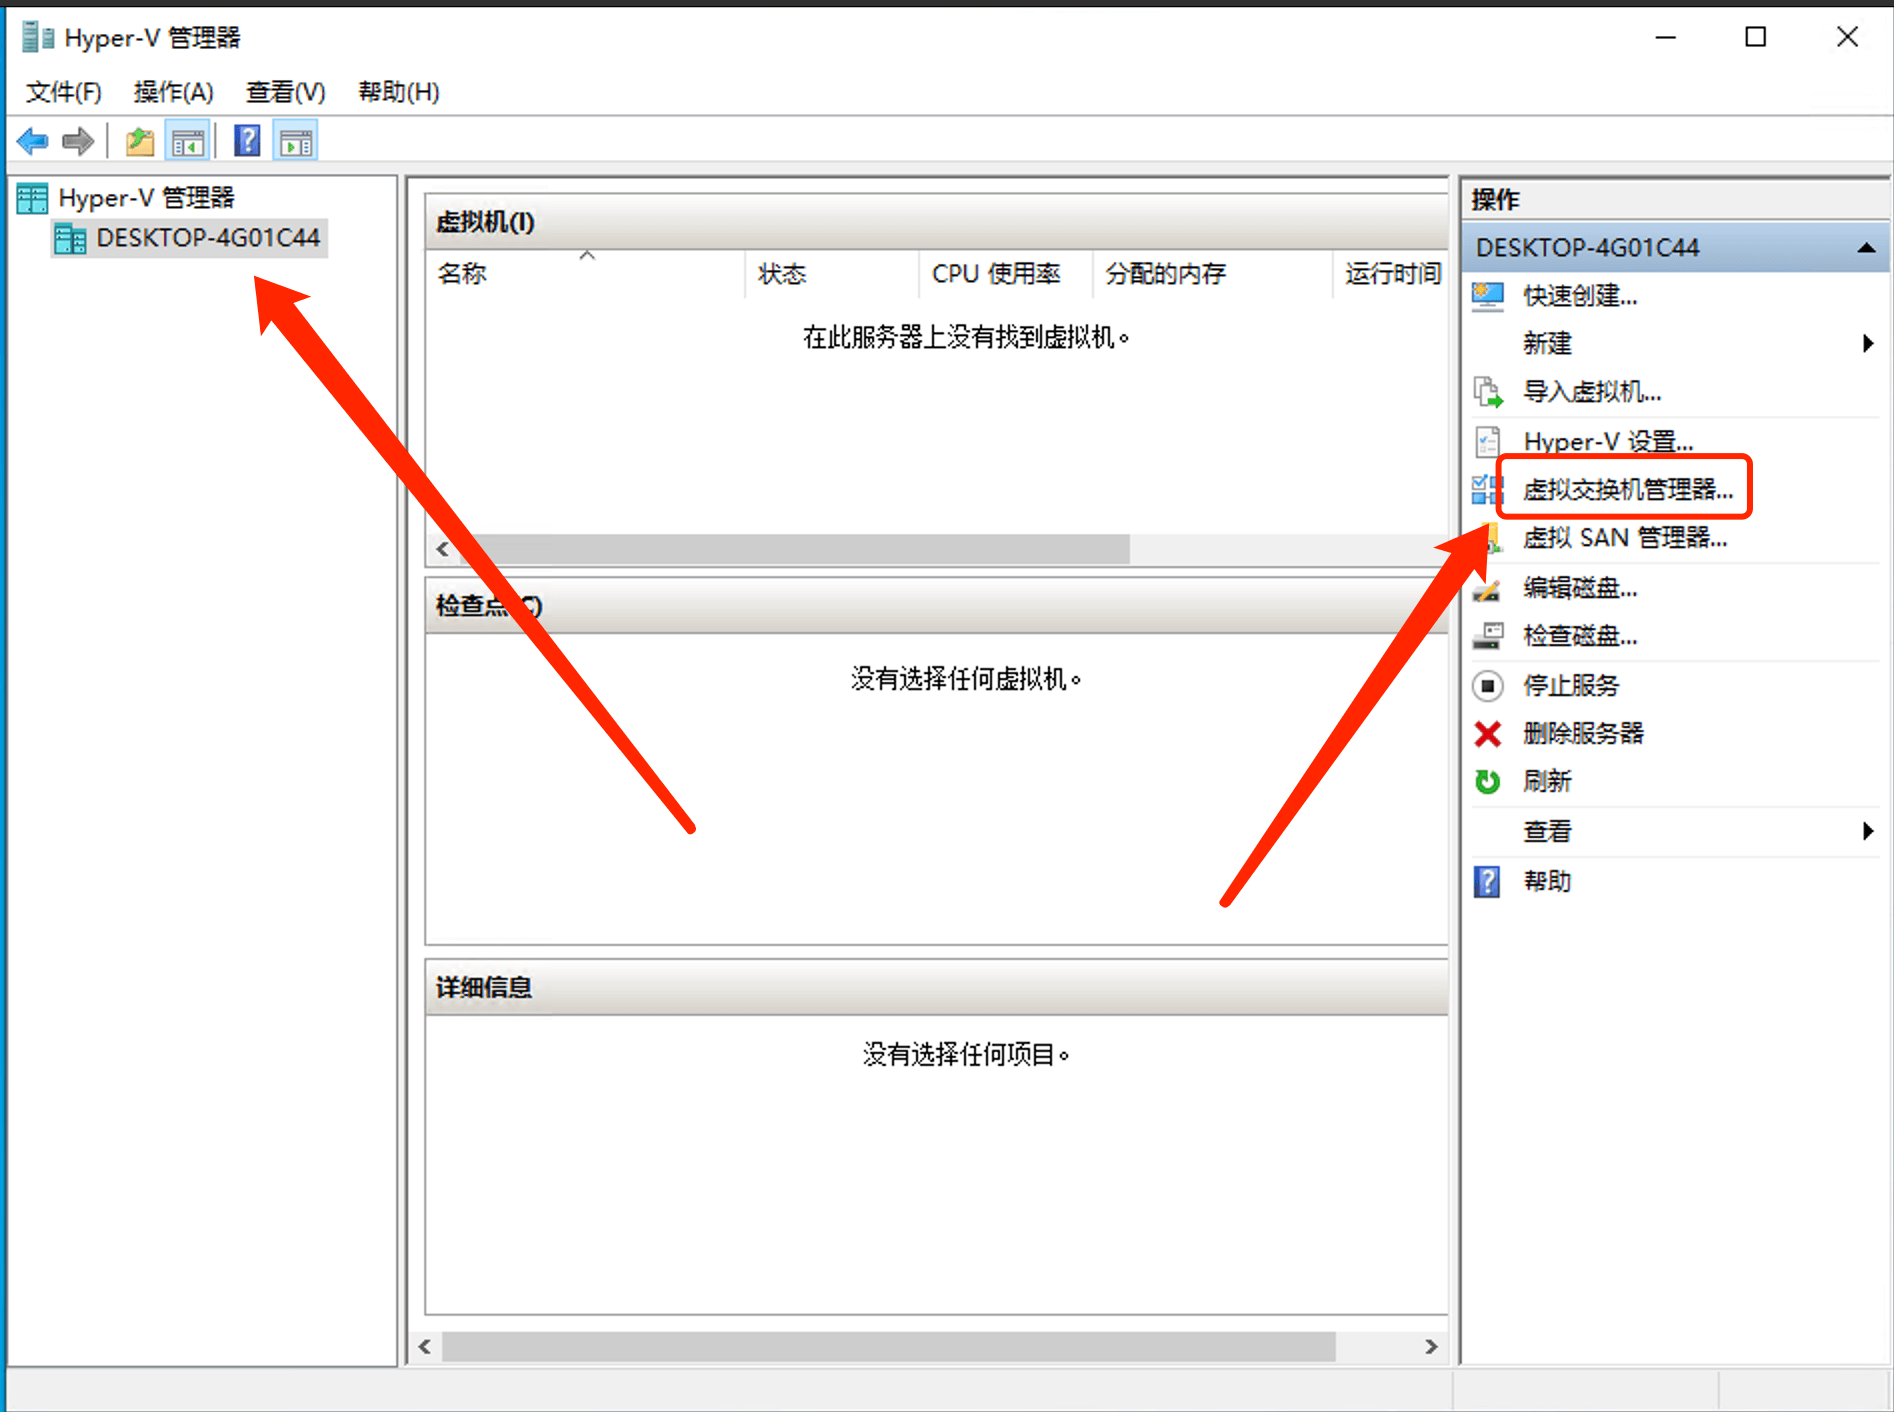Open the 查看(V) menu
1894x1412 pixels.
(x=286, y=92)
